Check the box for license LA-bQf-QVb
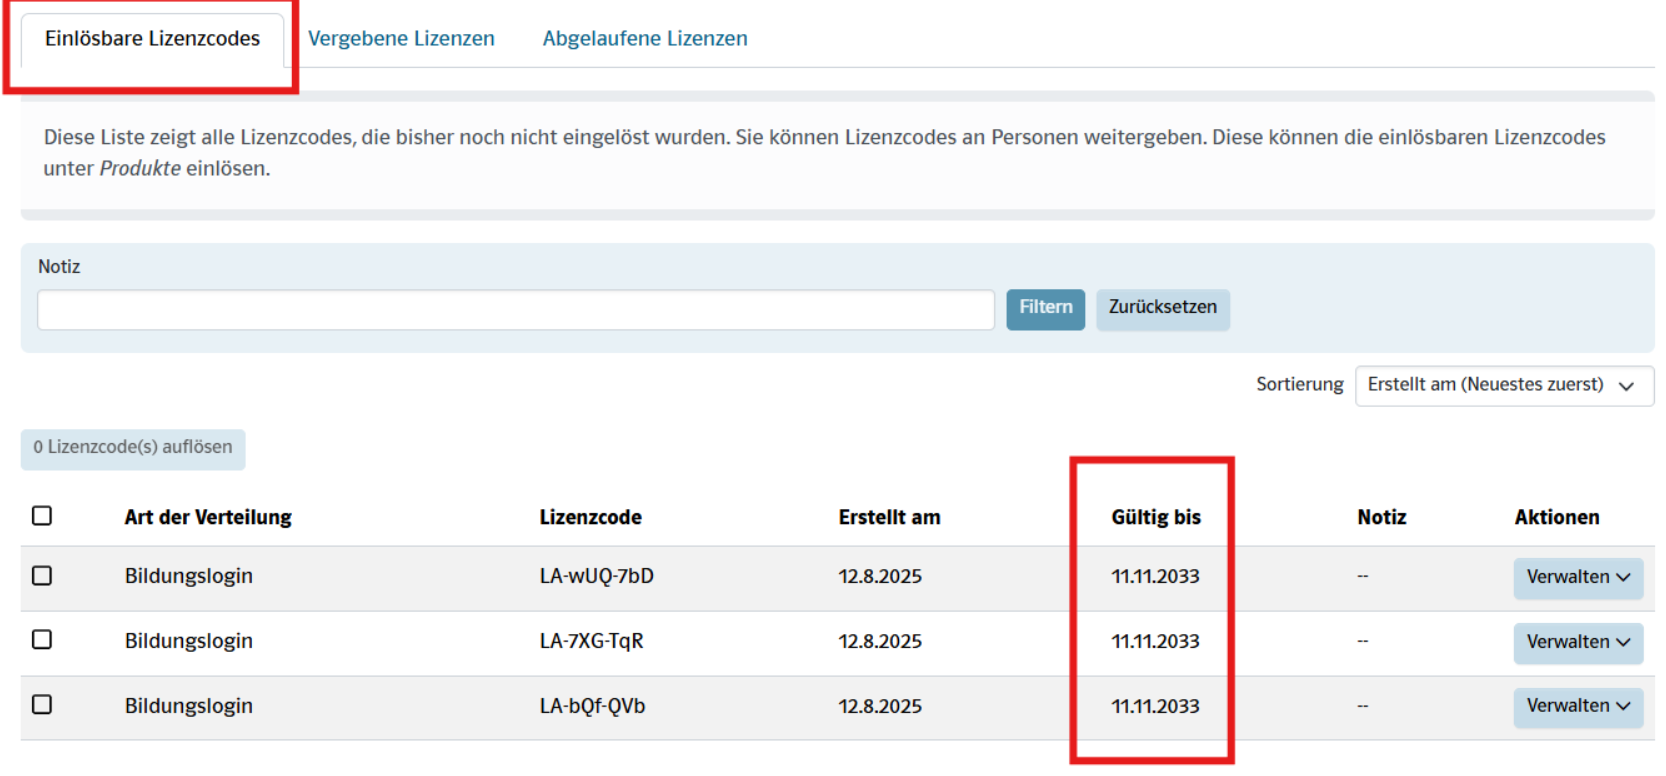 [x=42, y=705]
